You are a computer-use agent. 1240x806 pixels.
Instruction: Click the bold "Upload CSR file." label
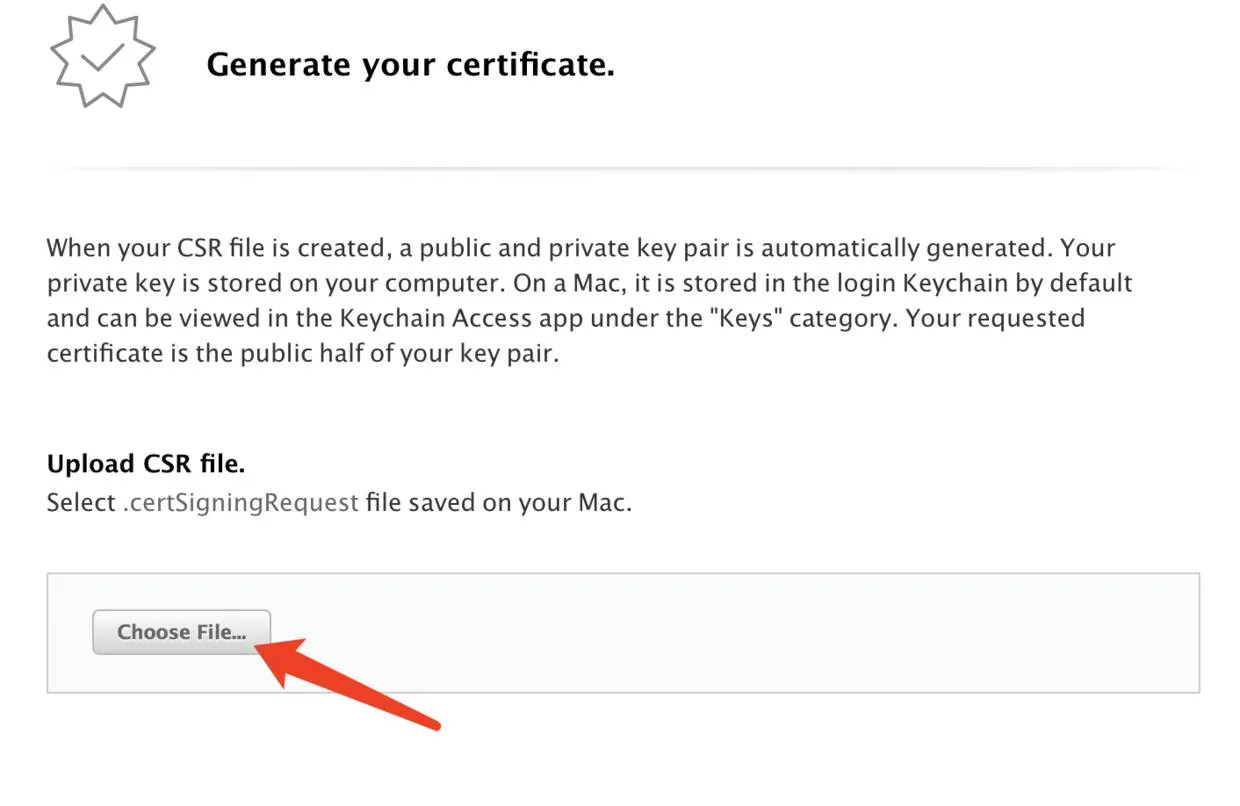(146, 464)
